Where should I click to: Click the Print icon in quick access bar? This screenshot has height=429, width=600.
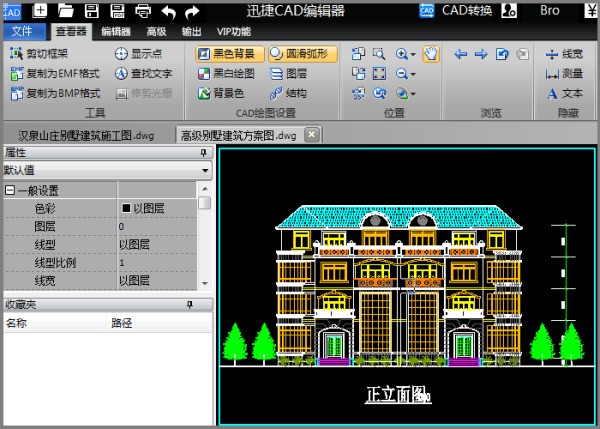143,11
